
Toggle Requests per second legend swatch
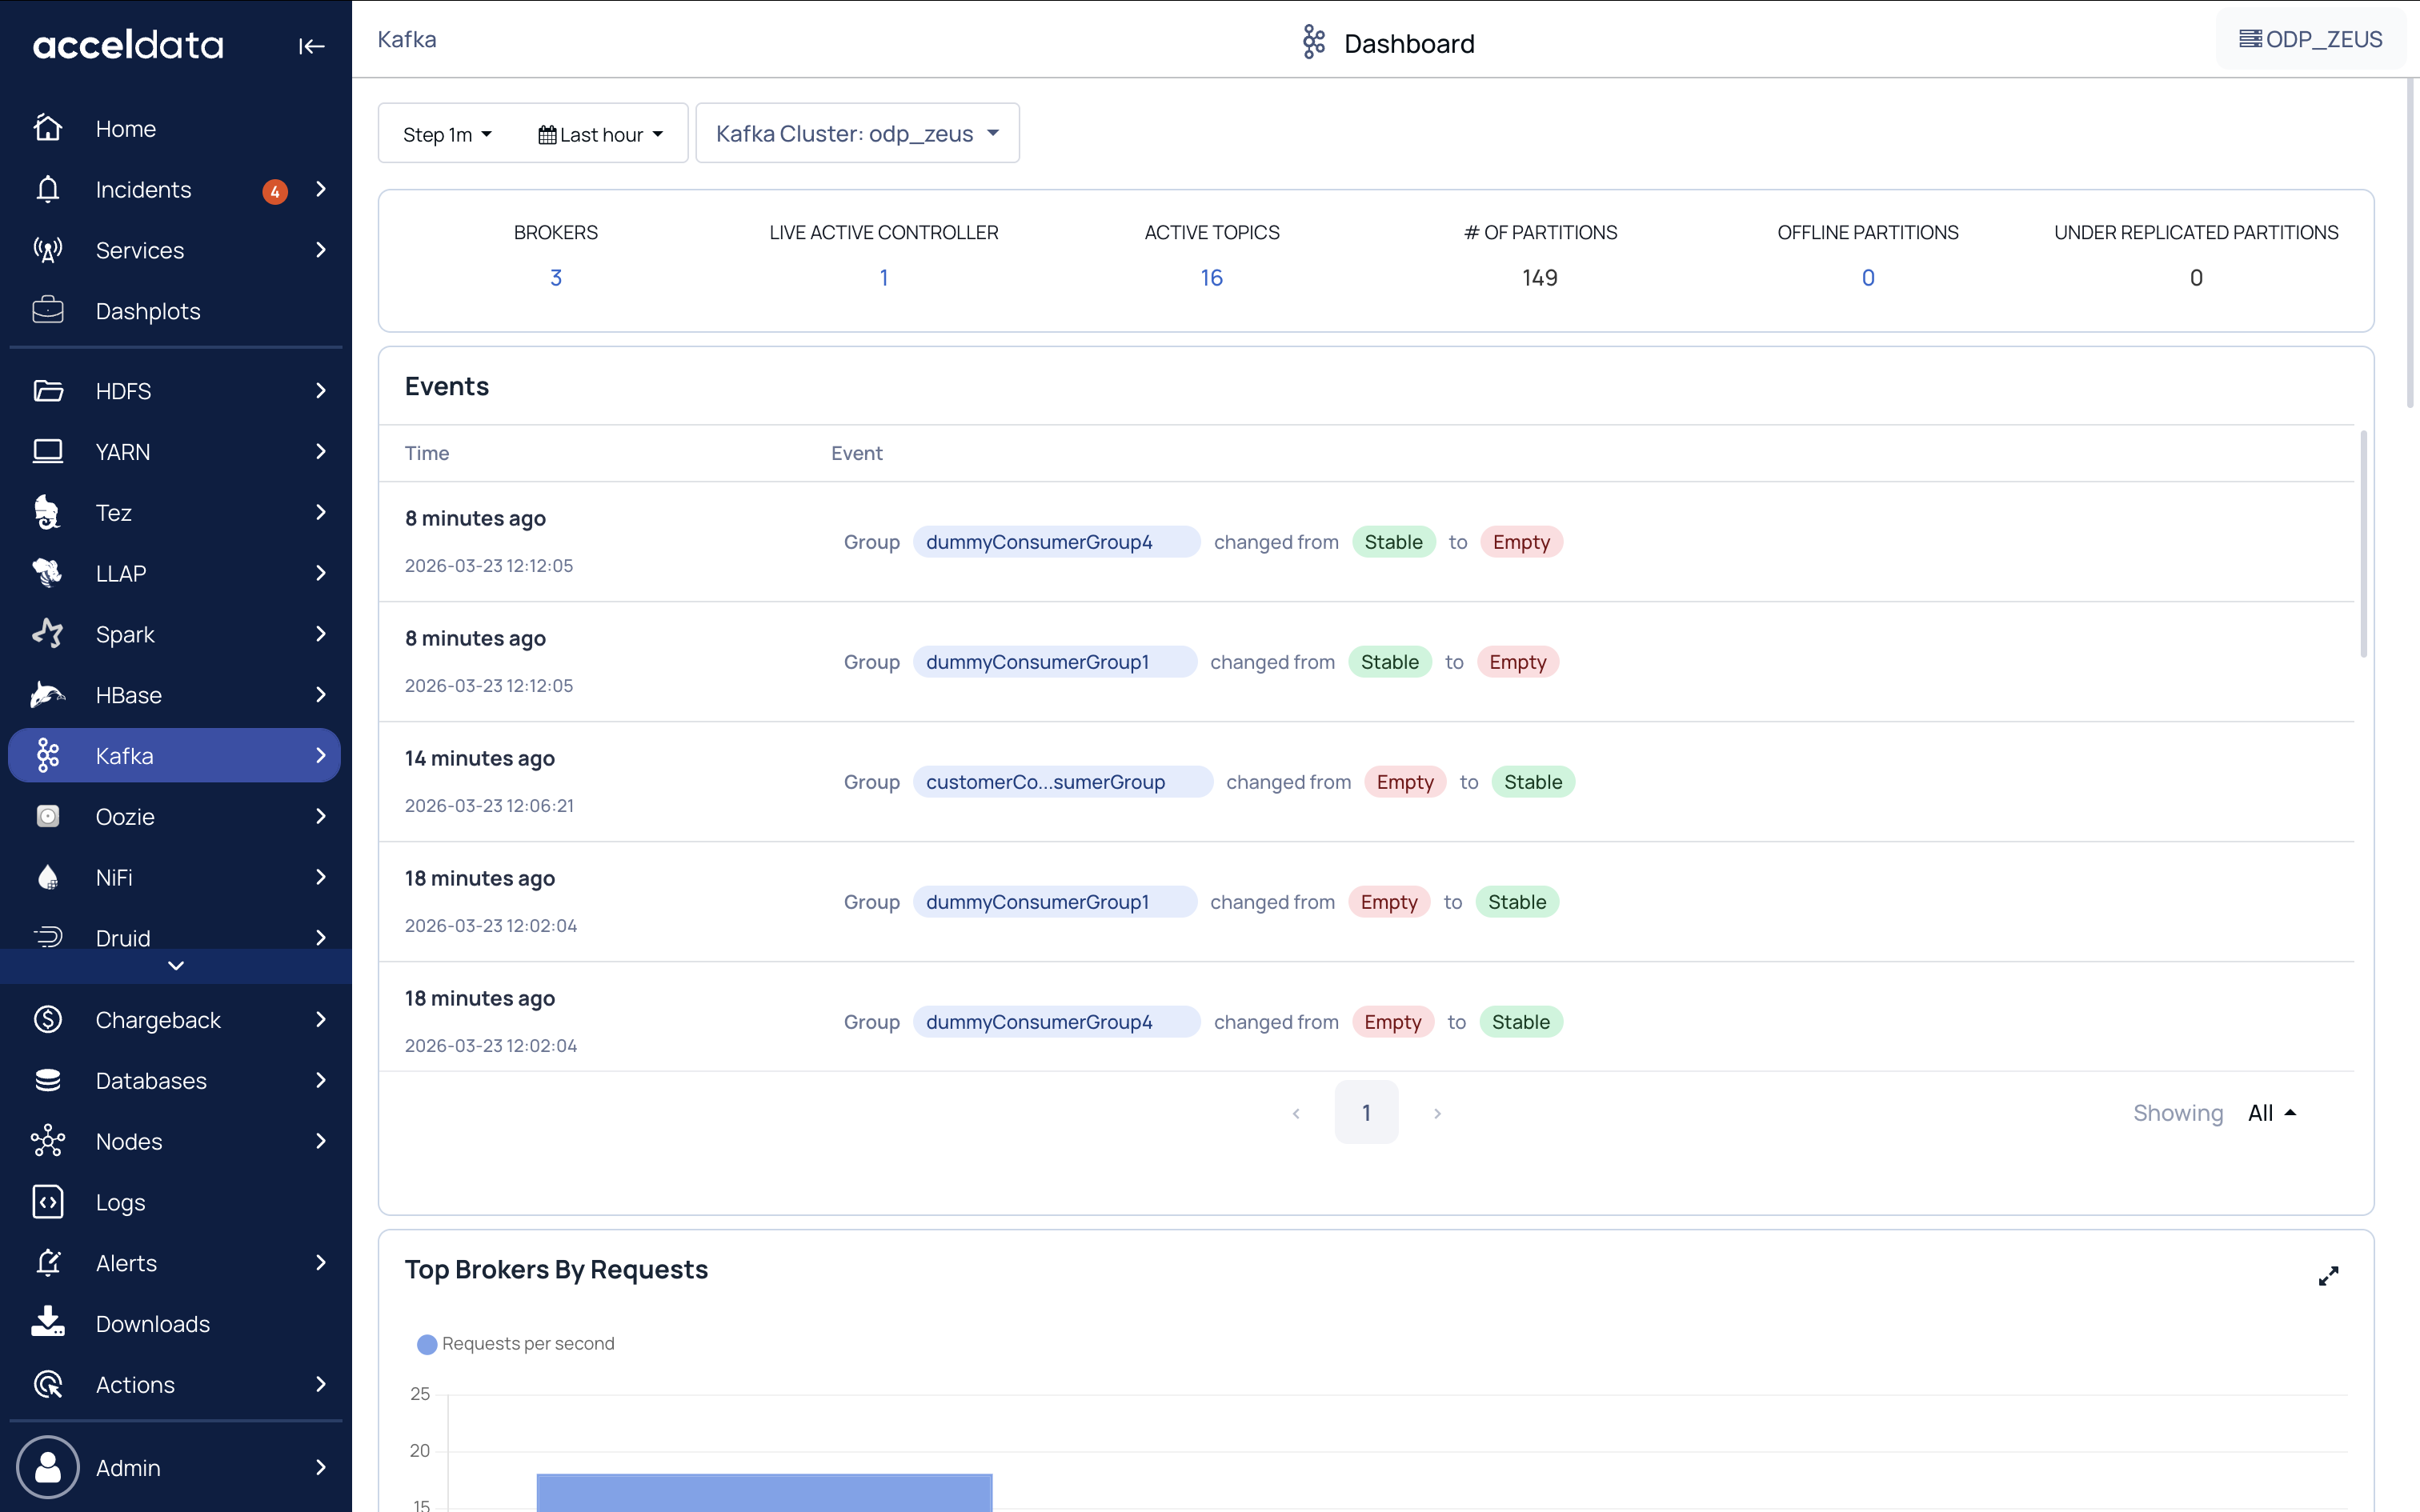click(427, 1344)
